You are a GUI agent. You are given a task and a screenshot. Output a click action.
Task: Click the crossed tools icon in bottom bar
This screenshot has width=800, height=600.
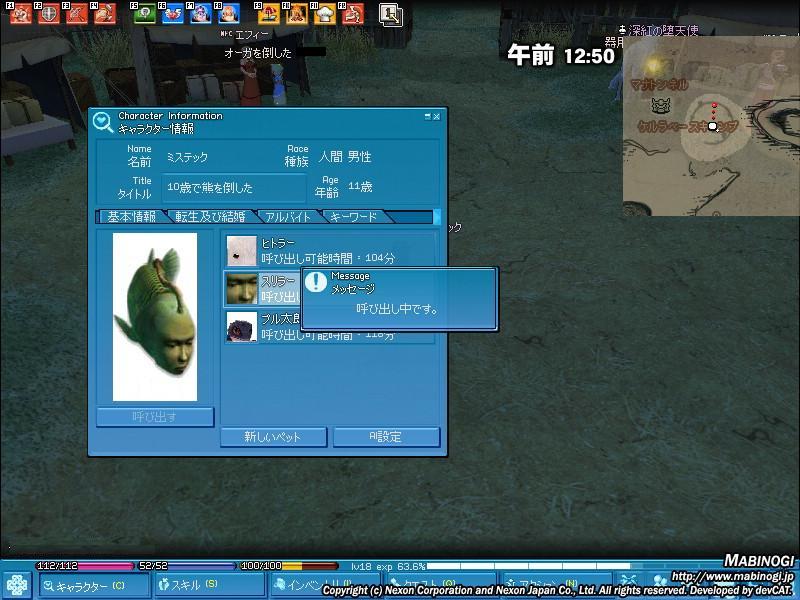(x=629, y=582)
